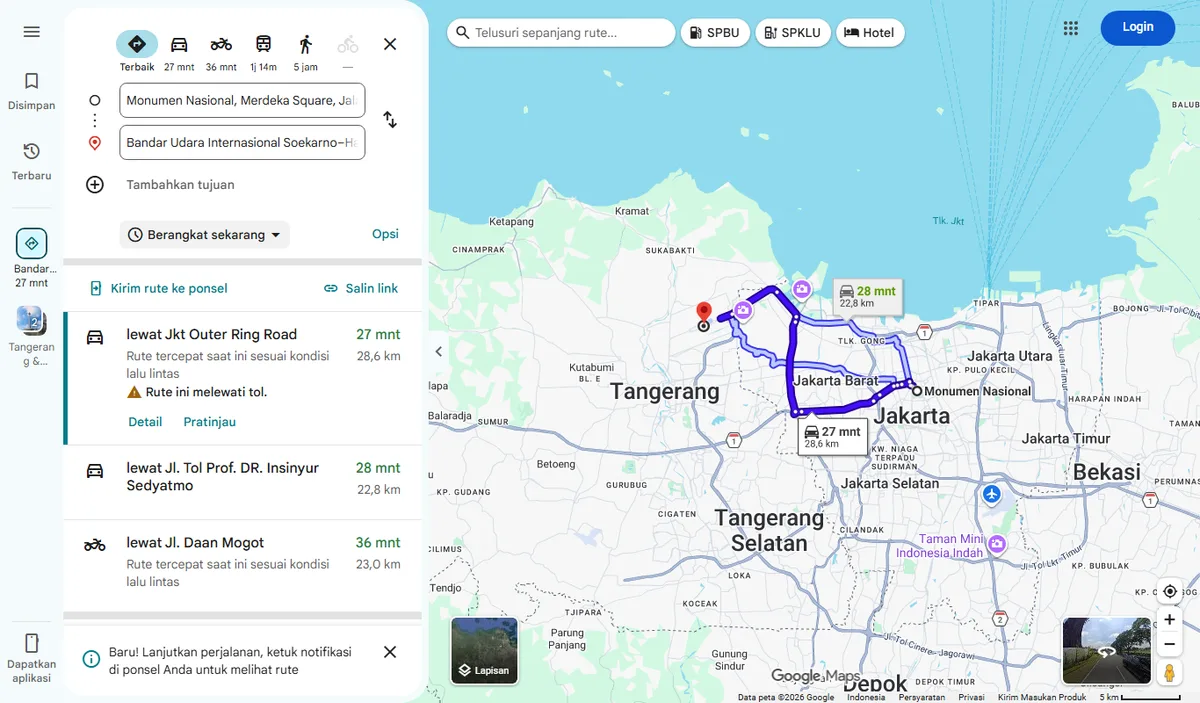
Task: Select motorcycle route lewat Jl. Daan Mogot
Action: [x=242, y=565]
